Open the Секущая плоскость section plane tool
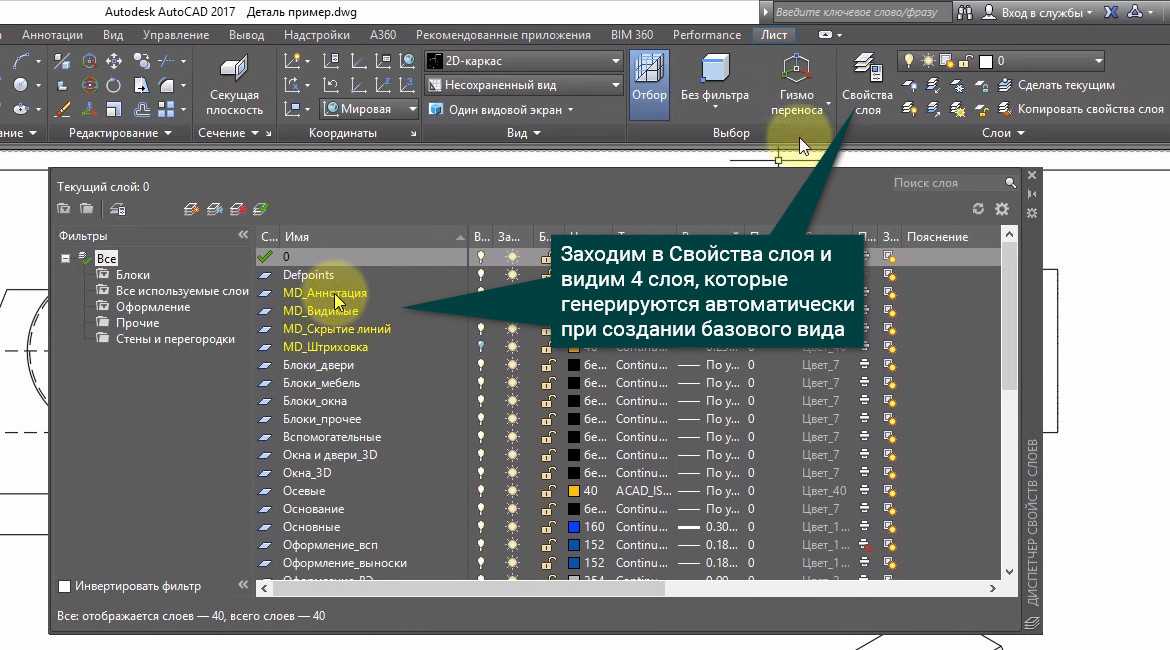The image size is (1170, 650). 234,85
